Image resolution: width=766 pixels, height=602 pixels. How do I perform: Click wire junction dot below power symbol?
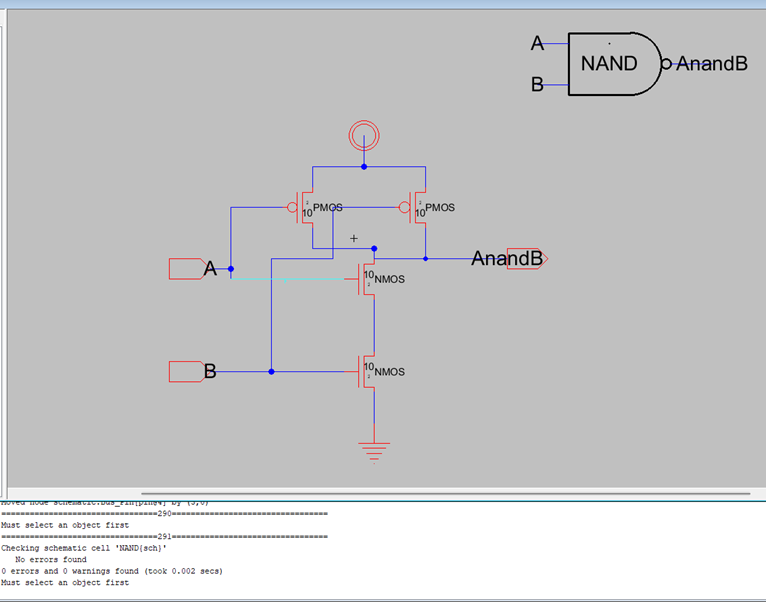[364, 167]
